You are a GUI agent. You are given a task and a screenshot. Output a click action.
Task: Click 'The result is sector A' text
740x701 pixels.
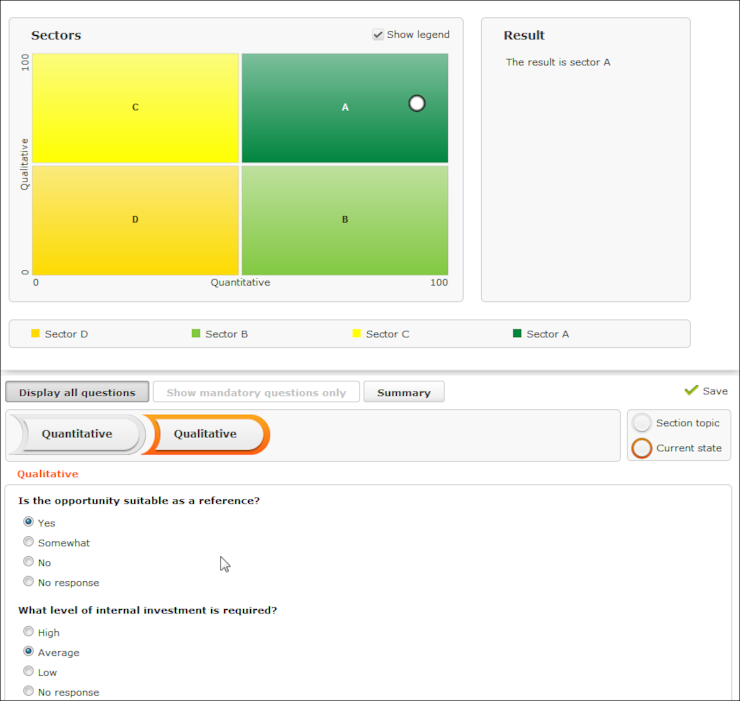click(558, 62)
